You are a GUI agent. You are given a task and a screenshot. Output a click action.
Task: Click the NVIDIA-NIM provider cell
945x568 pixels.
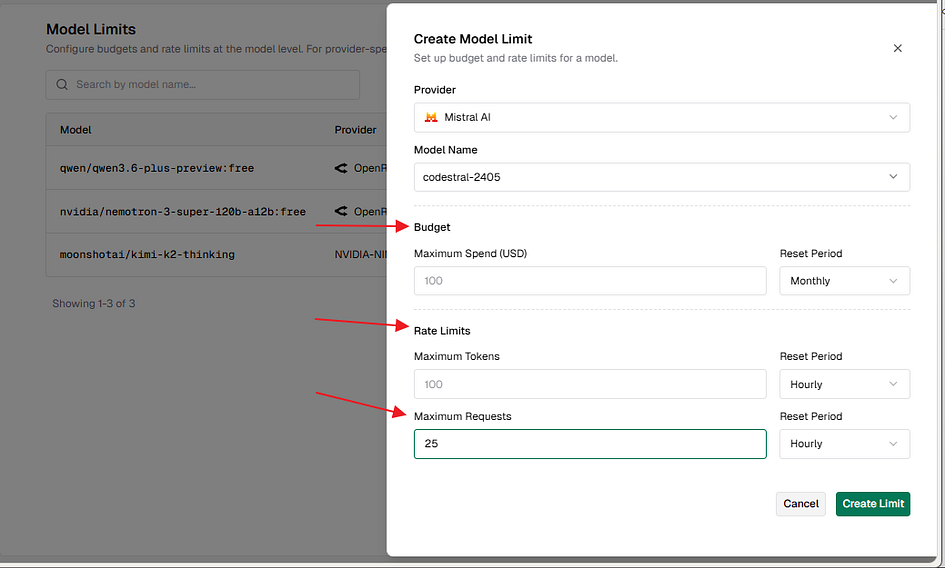pos(360,254)
